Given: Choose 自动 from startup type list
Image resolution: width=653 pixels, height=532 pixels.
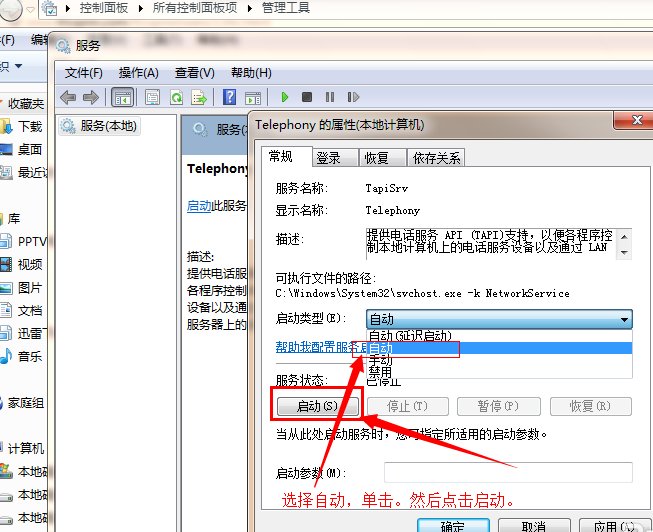Looking at the screenshot, I should pyautogui.click(x=499, y=348).
